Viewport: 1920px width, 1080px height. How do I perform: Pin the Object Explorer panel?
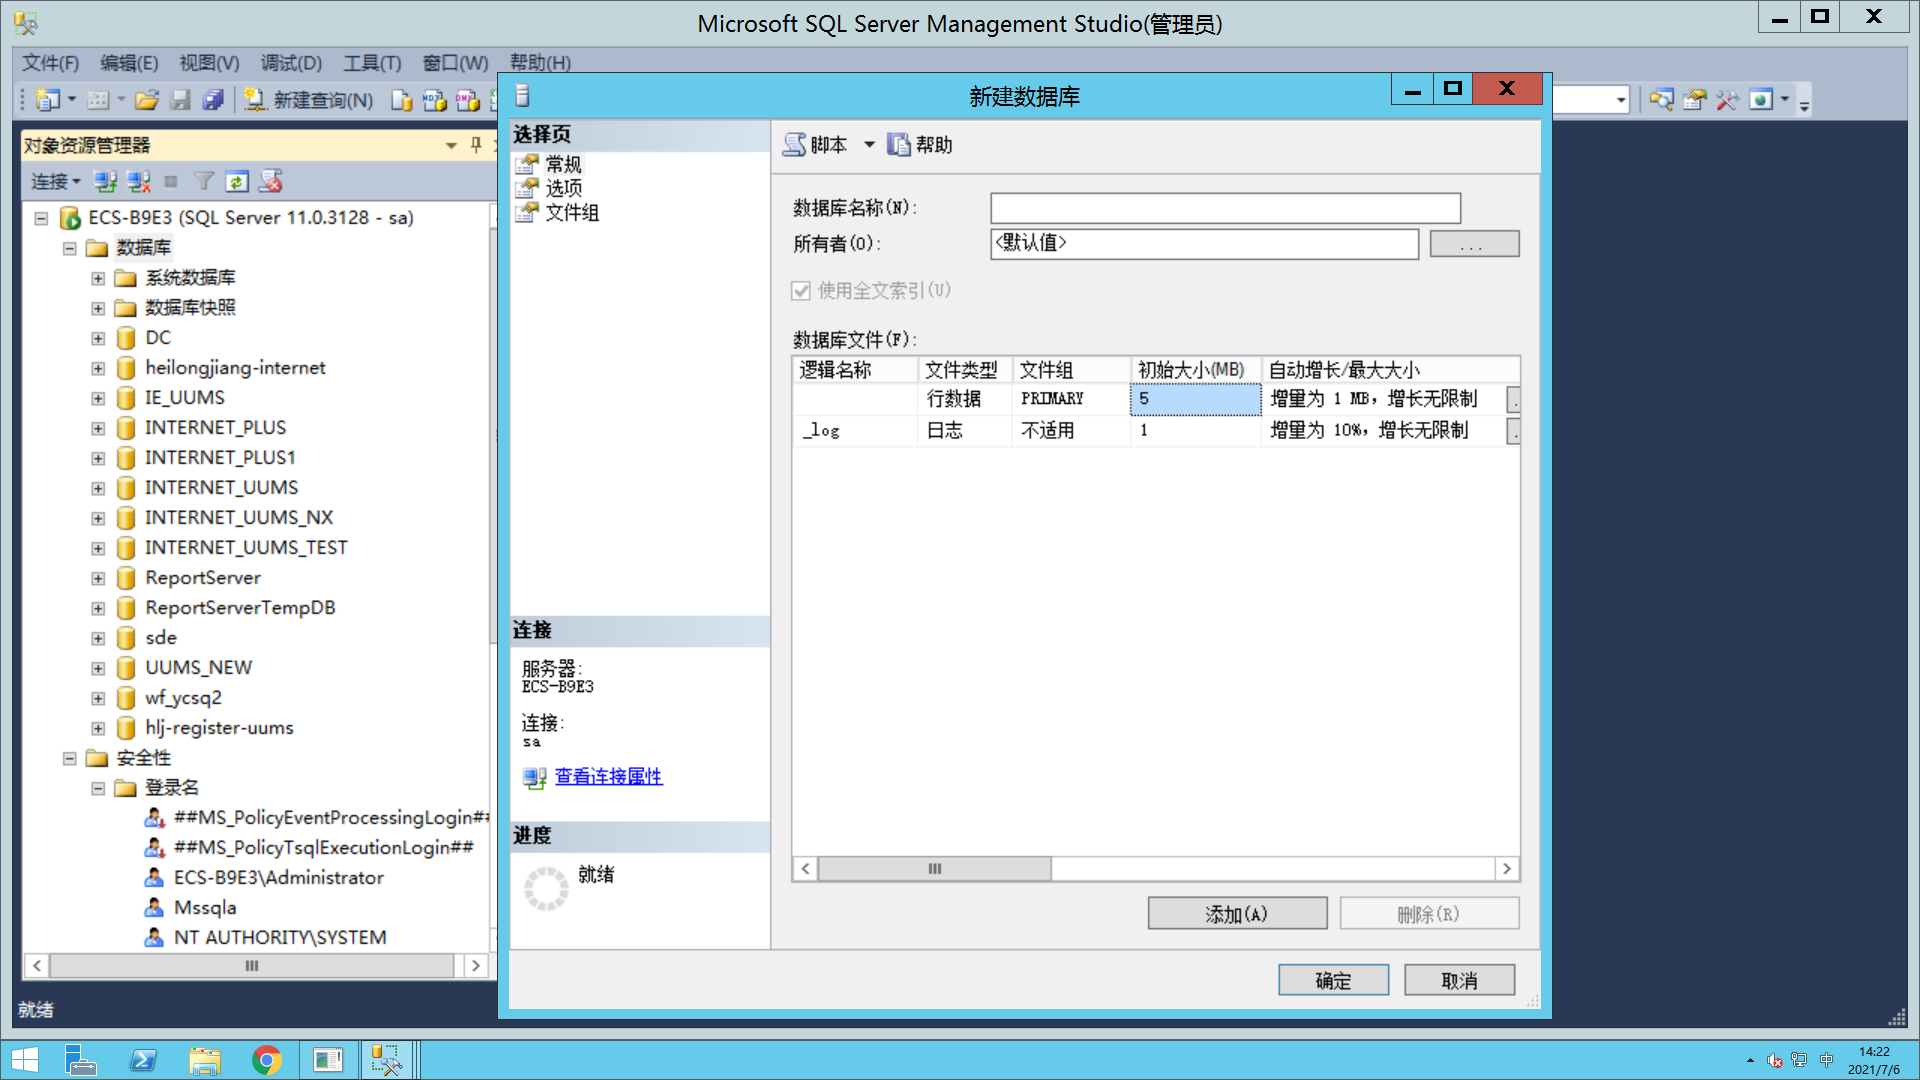tap(476, 145)
